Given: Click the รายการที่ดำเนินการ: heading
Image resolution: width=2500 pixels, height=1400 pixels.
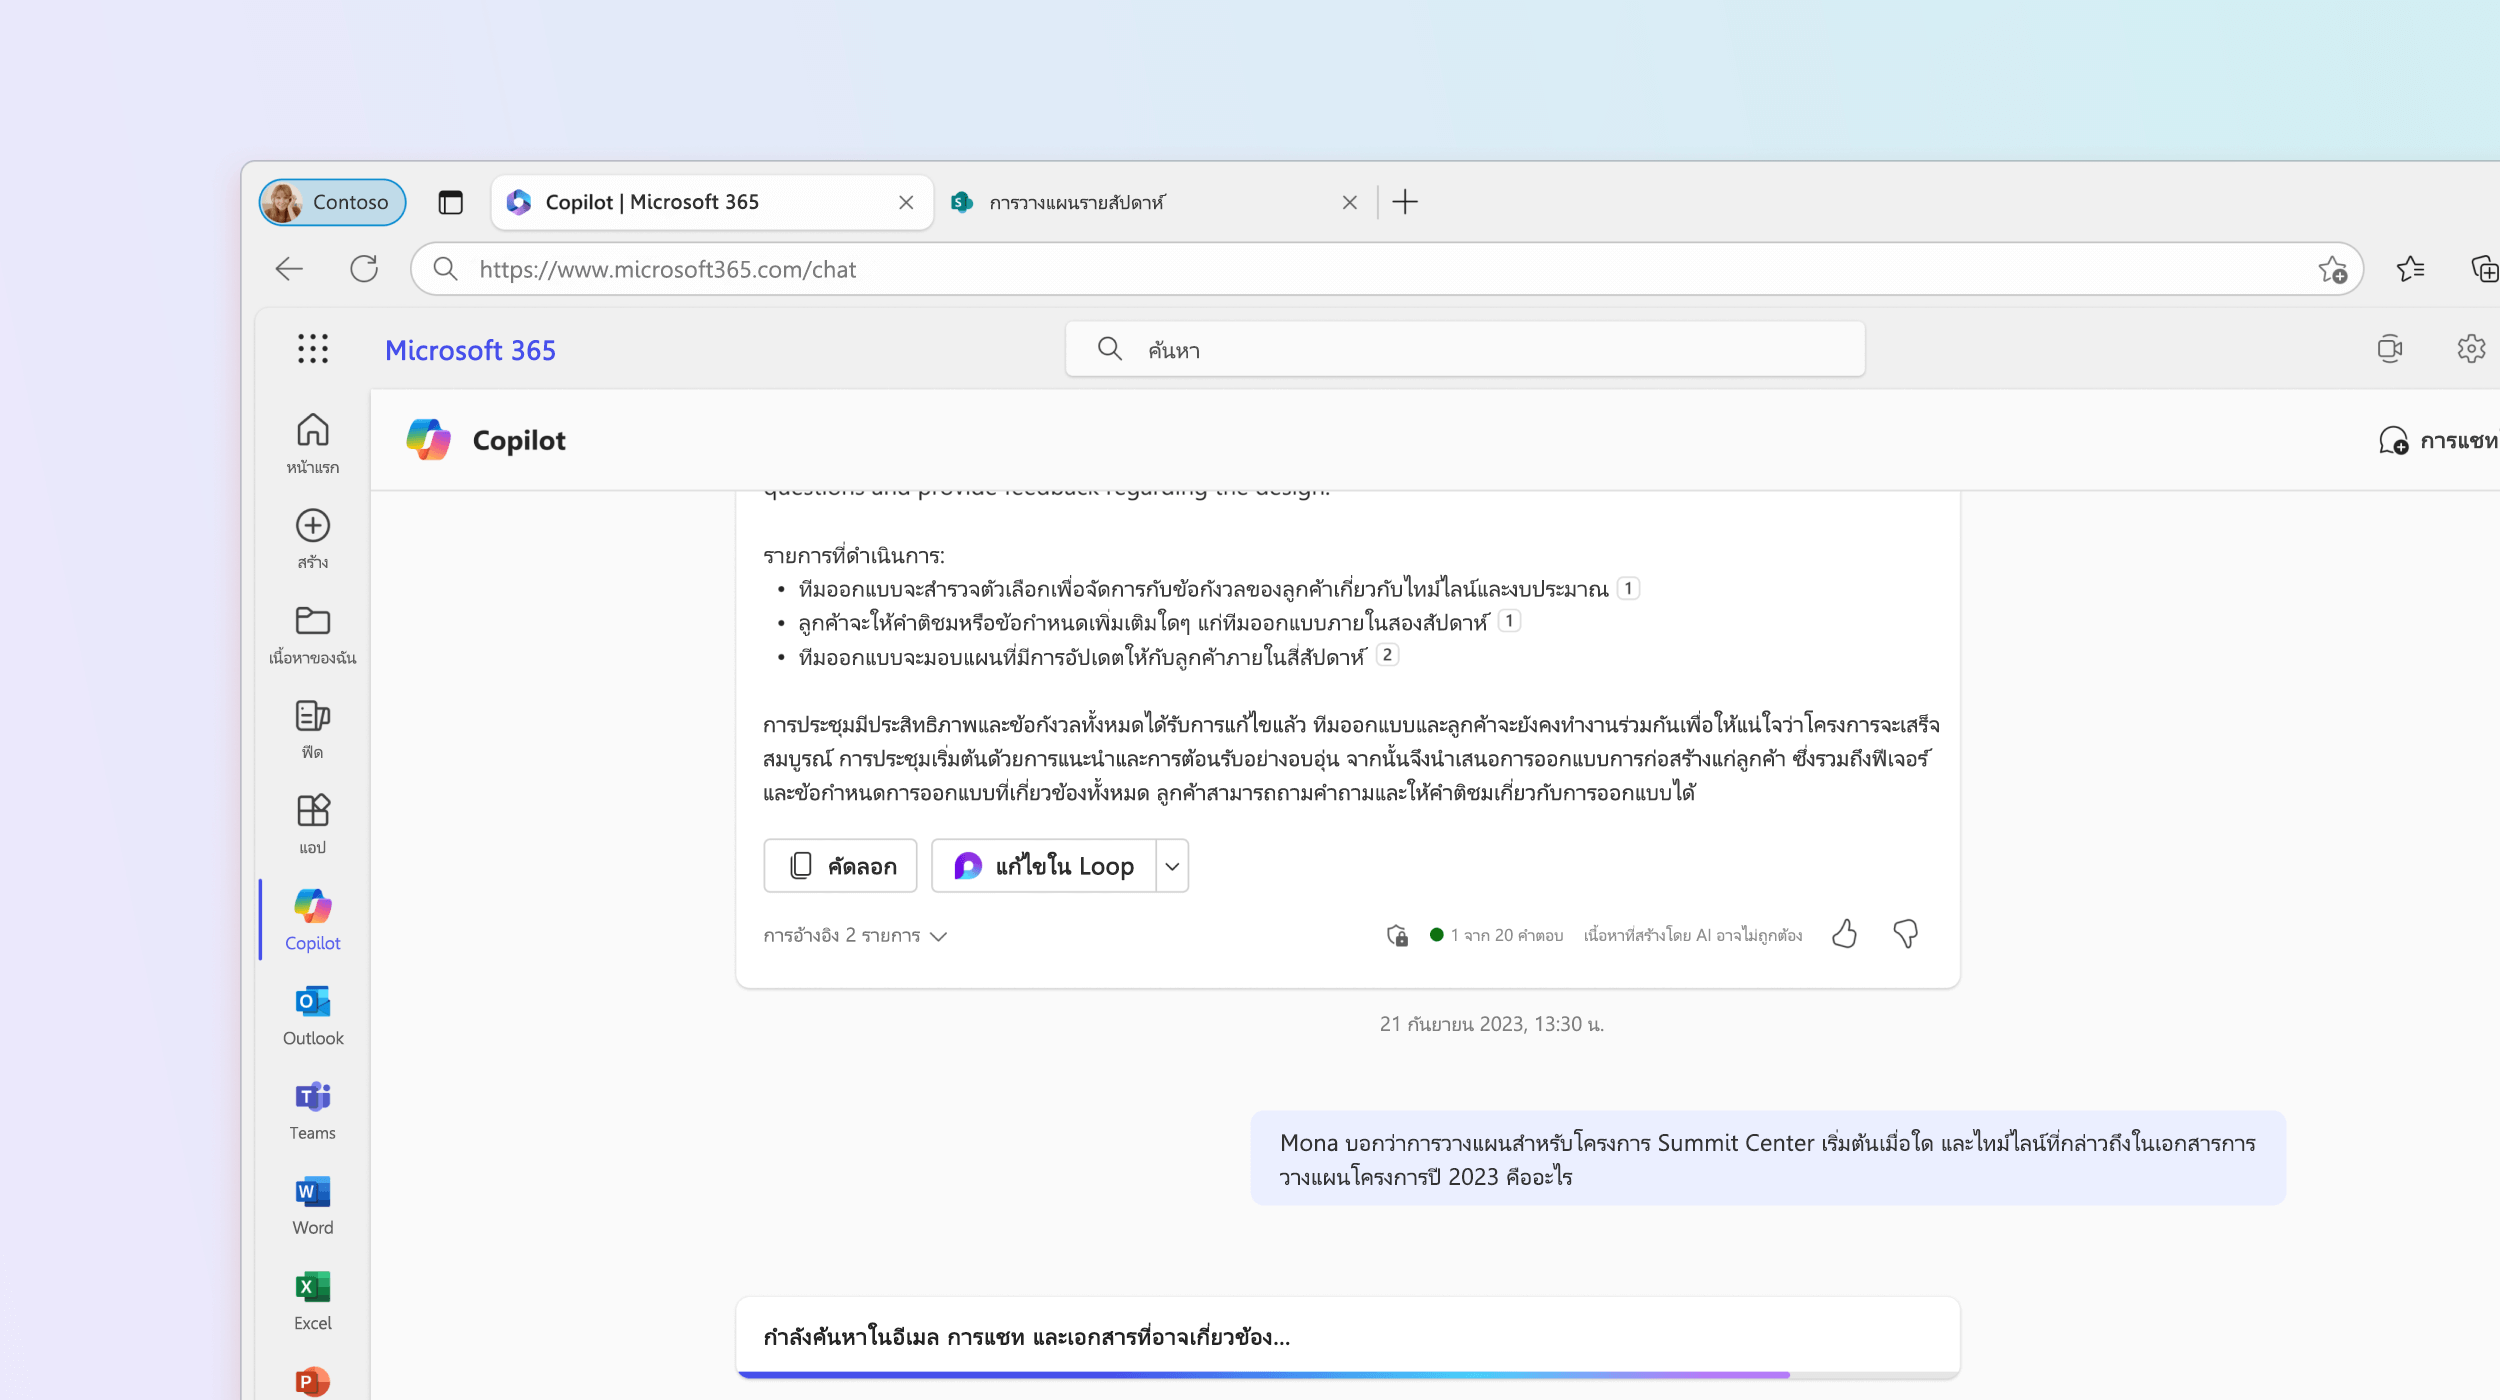Looking at the screenshot, I should [853, 555].
